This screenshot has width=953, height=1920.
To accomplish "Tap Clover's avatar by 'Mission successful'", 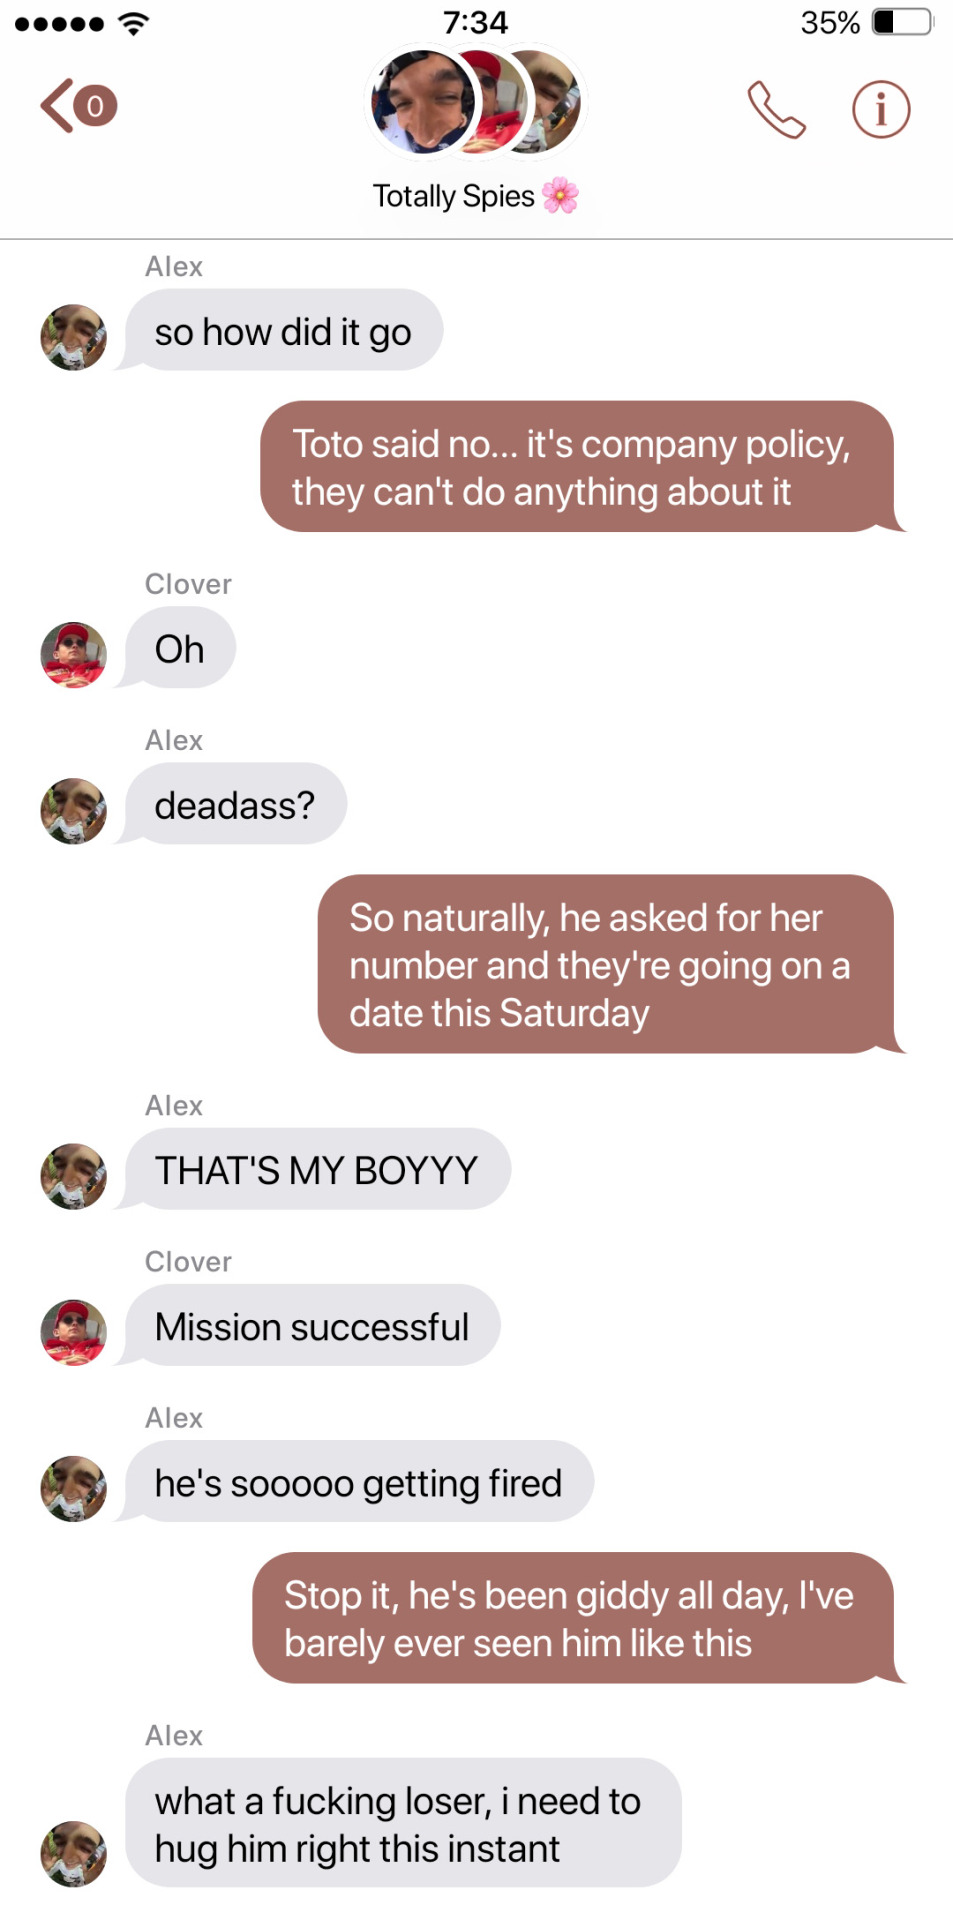I will tap(73, 1332).
